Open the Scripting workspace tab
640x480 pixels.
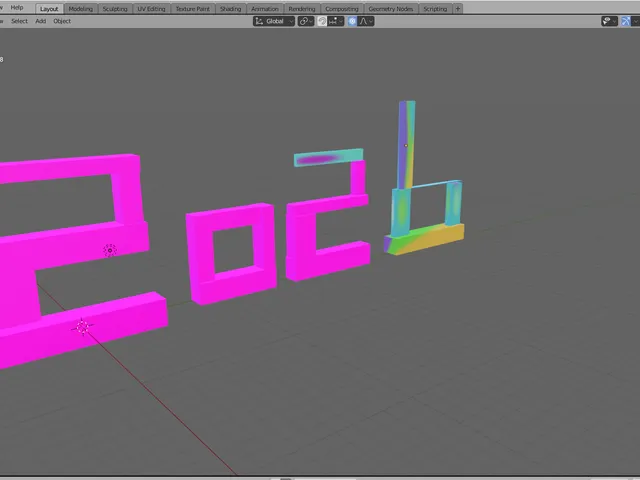[435, 9]
